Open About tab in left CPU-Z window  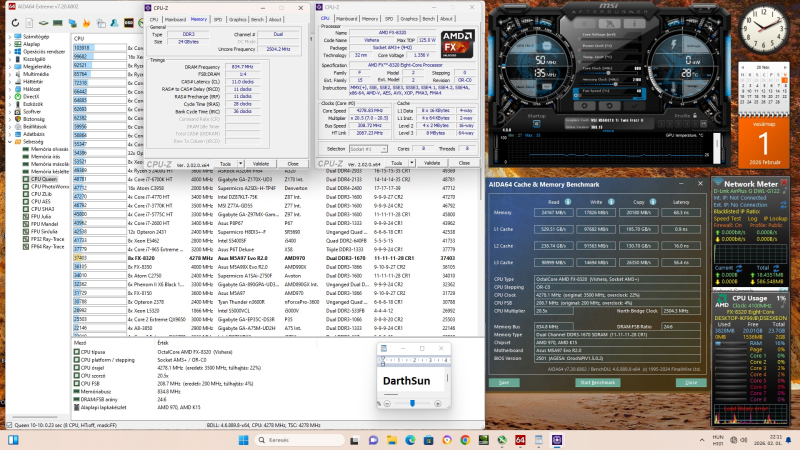click(x=275, y=19)
